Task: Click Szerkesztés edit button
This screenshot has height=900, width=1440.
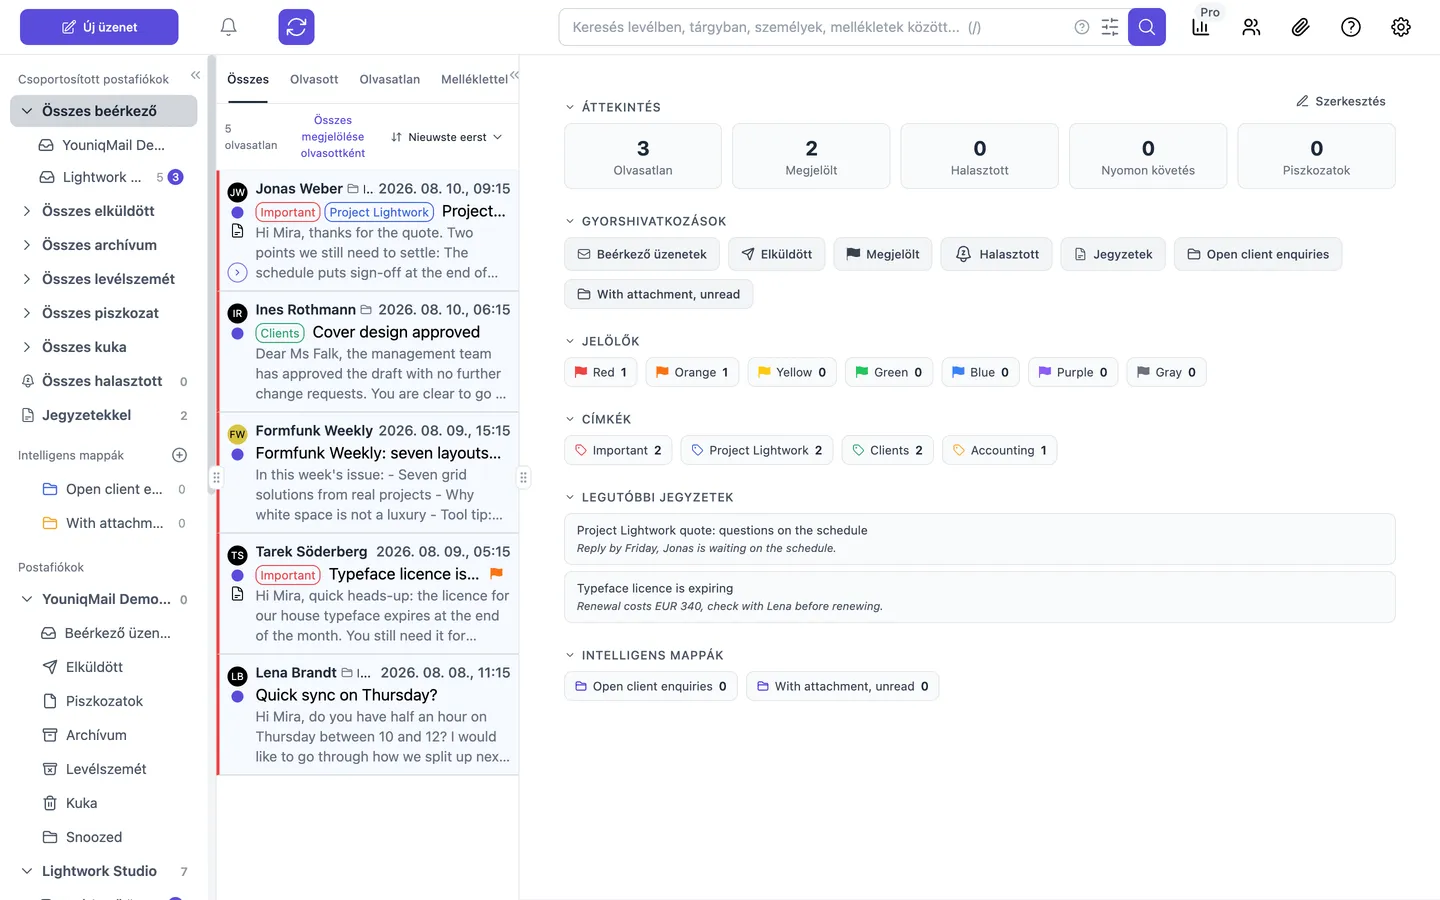Action: coord(1341,101)
